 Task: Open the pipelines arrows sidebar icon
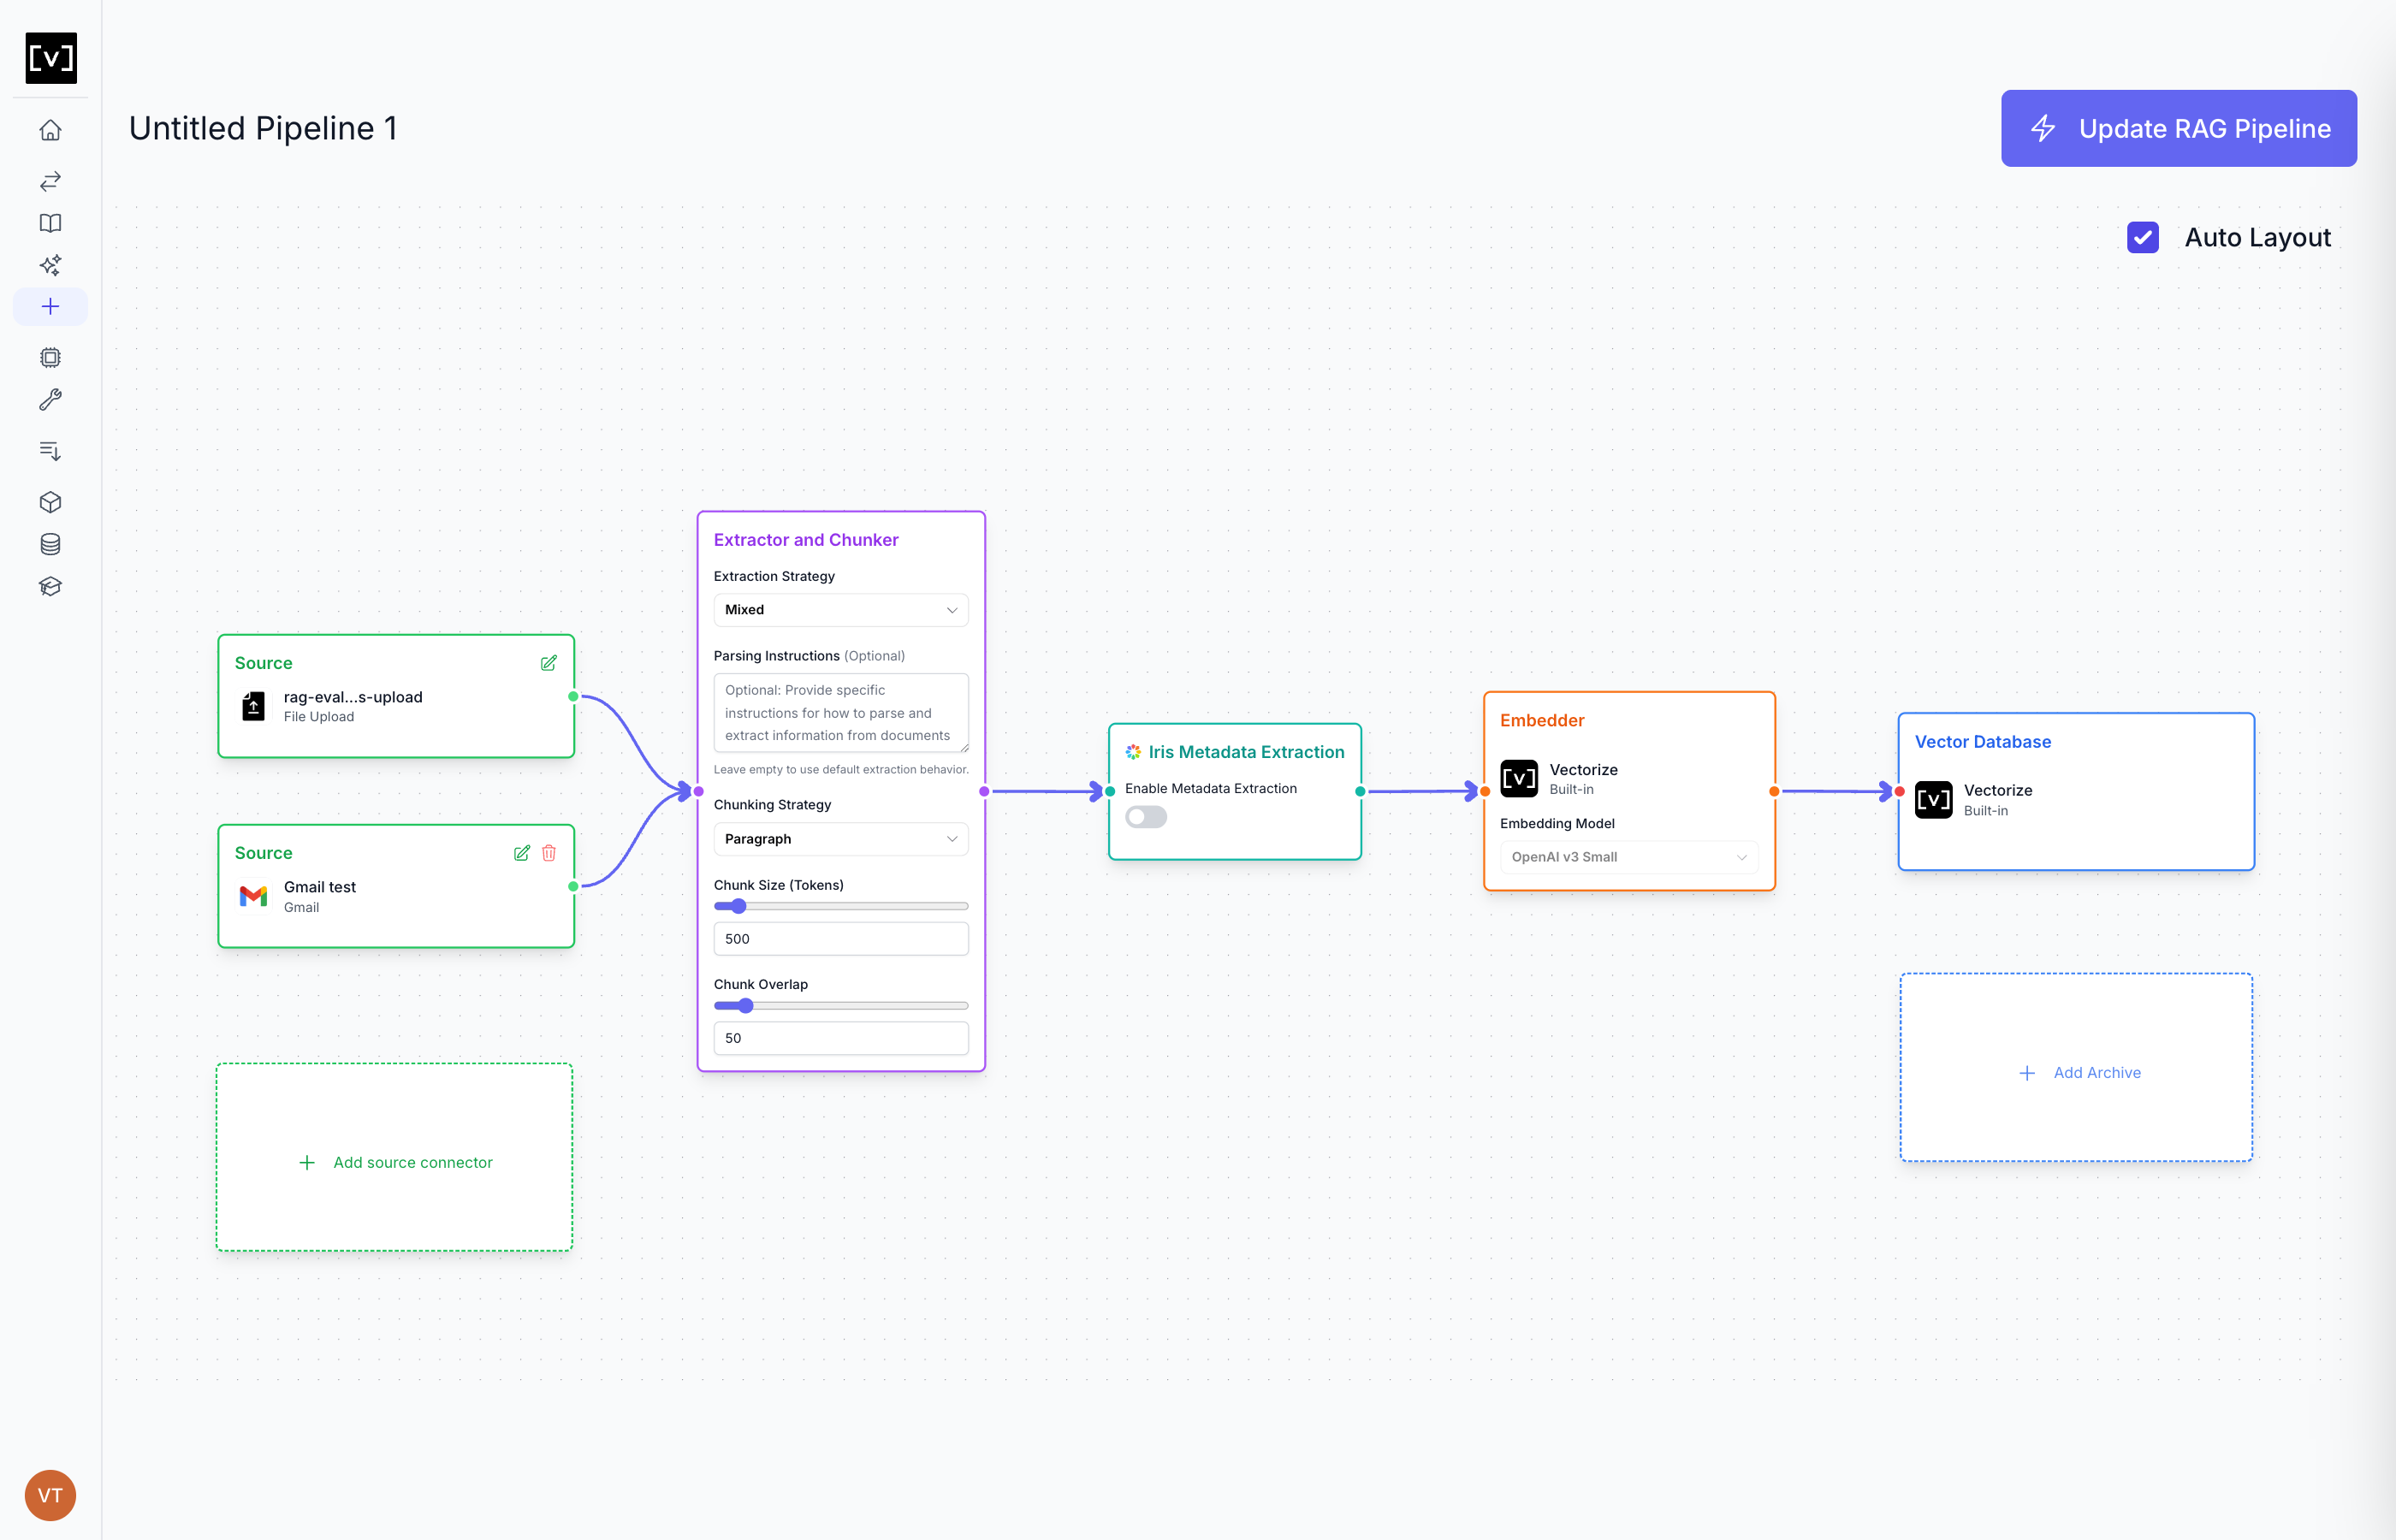tap(50, 181)
